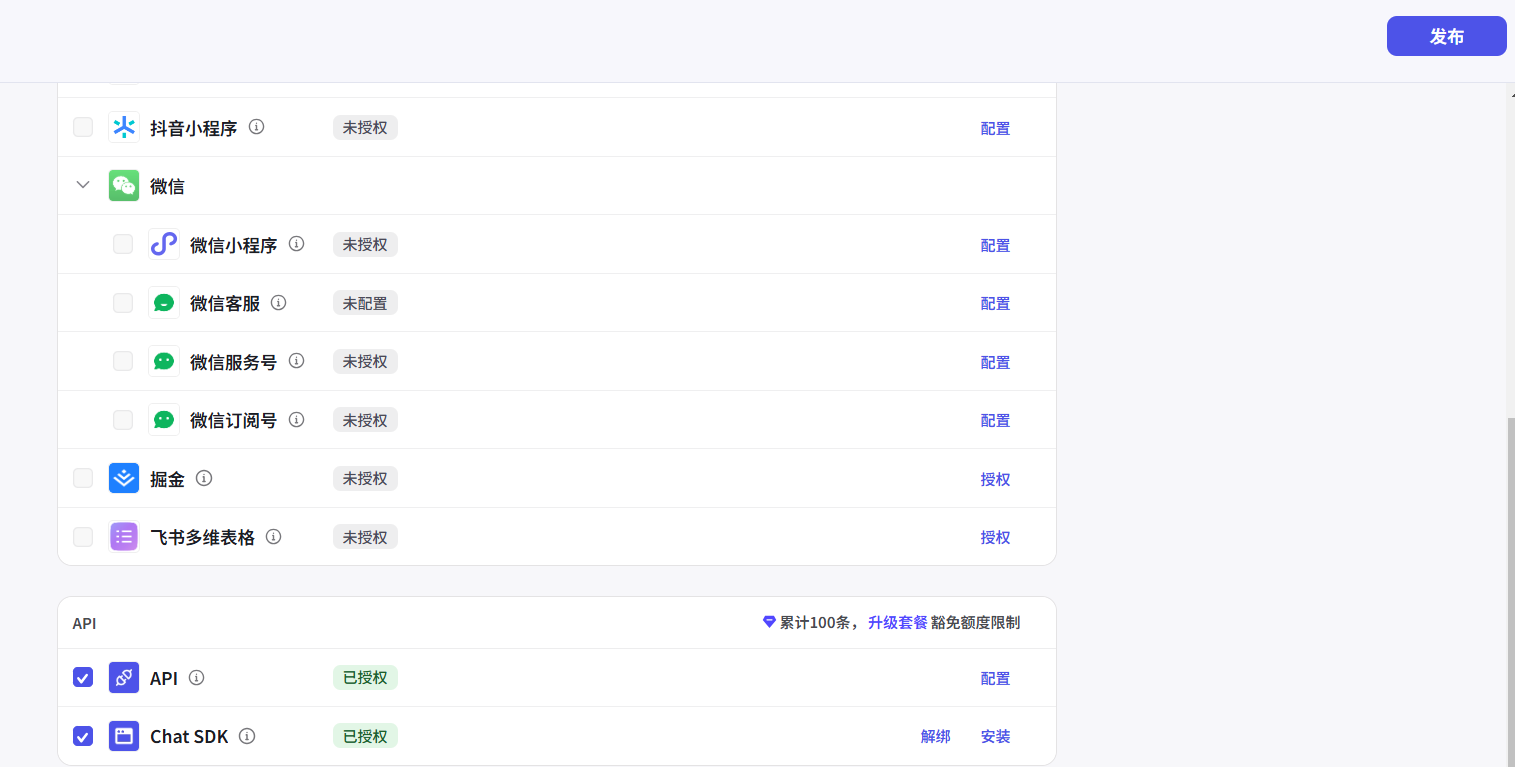Uncheck the Chat SDK checkbox
This screenshot has height=767, width=1515.
click(x=83, y=736)
